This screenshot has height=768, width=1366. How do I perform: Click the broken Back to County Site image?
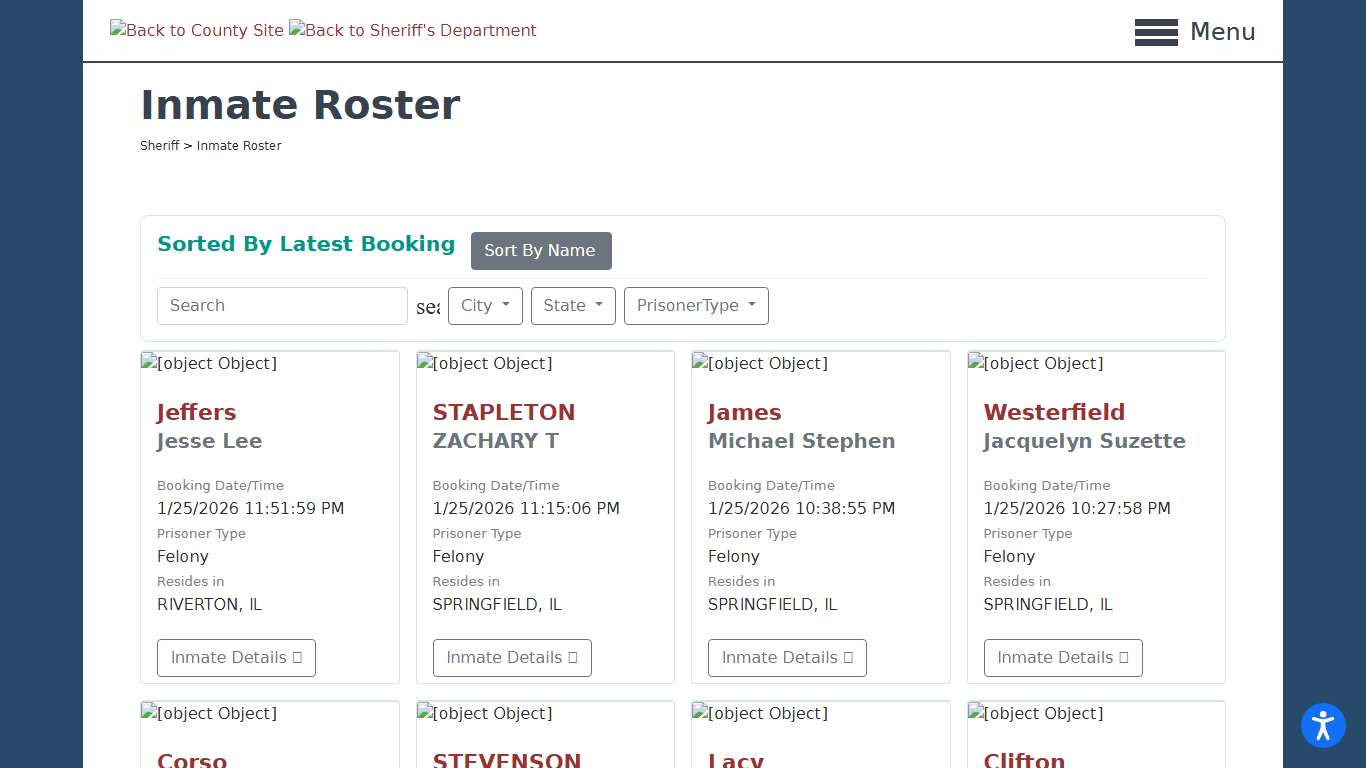click(x=196, y=30)
